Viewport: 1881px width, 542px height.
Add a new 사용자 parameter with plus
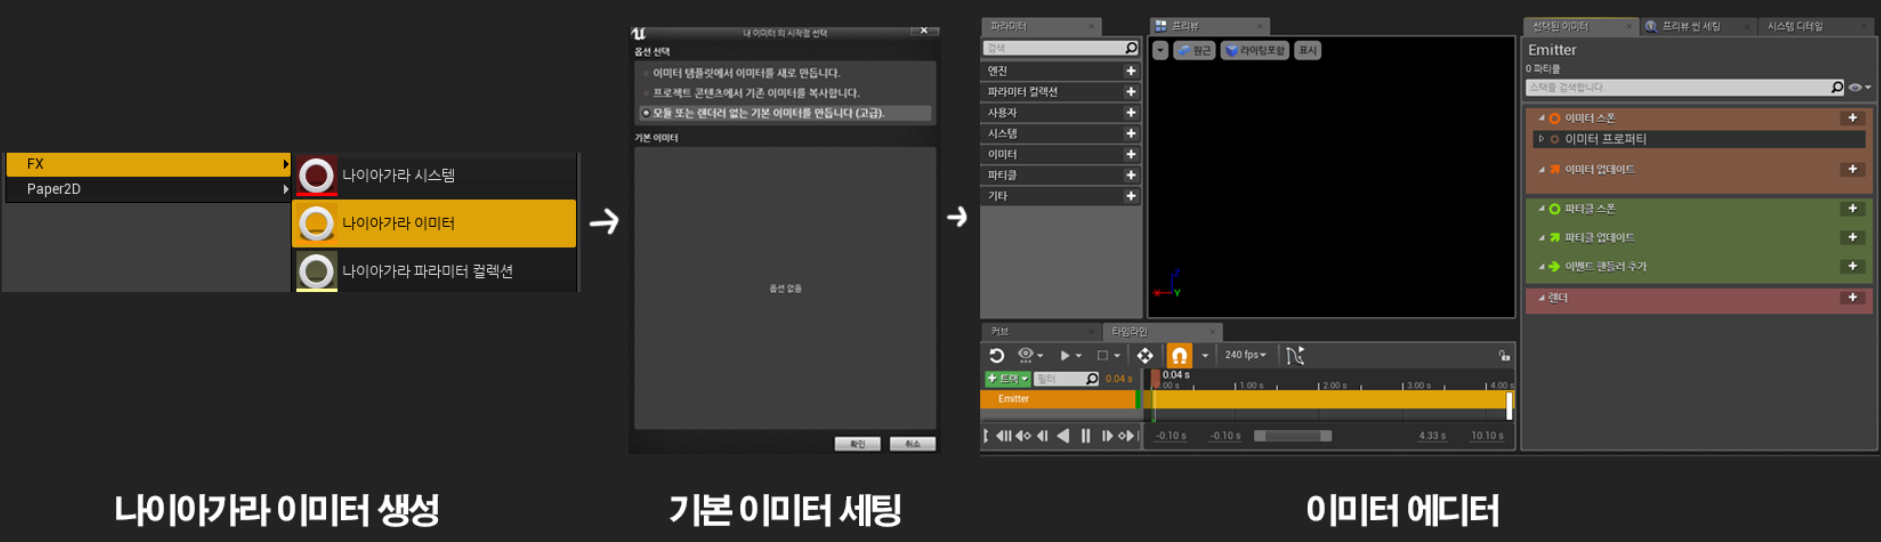click(x=1131, y=113)
